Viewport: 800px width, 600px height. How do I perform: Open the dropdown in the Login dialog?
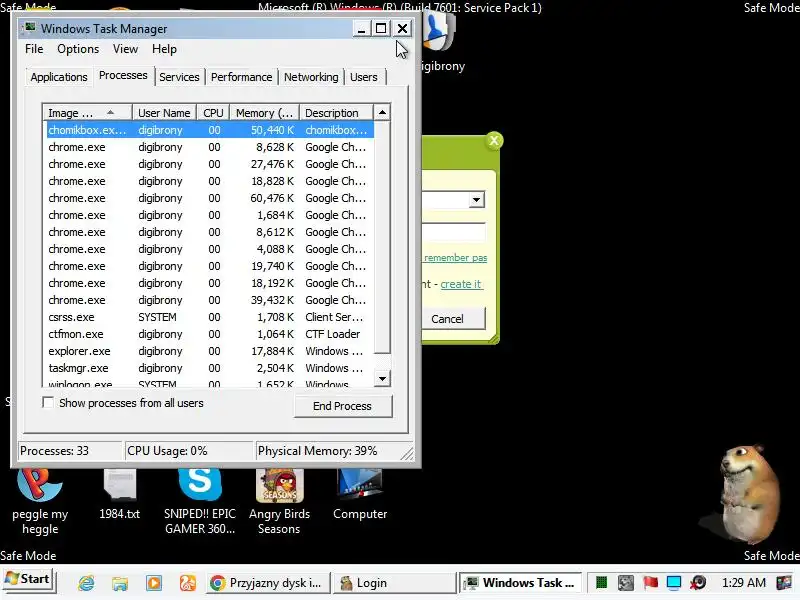477,199
